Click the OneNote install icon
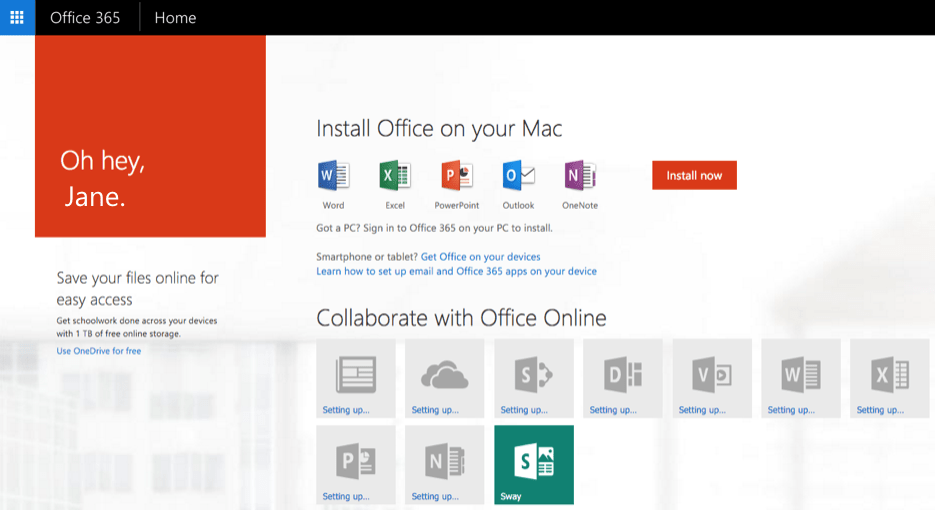This screenshot has width=935, height=510. click(x=580, y=175)
